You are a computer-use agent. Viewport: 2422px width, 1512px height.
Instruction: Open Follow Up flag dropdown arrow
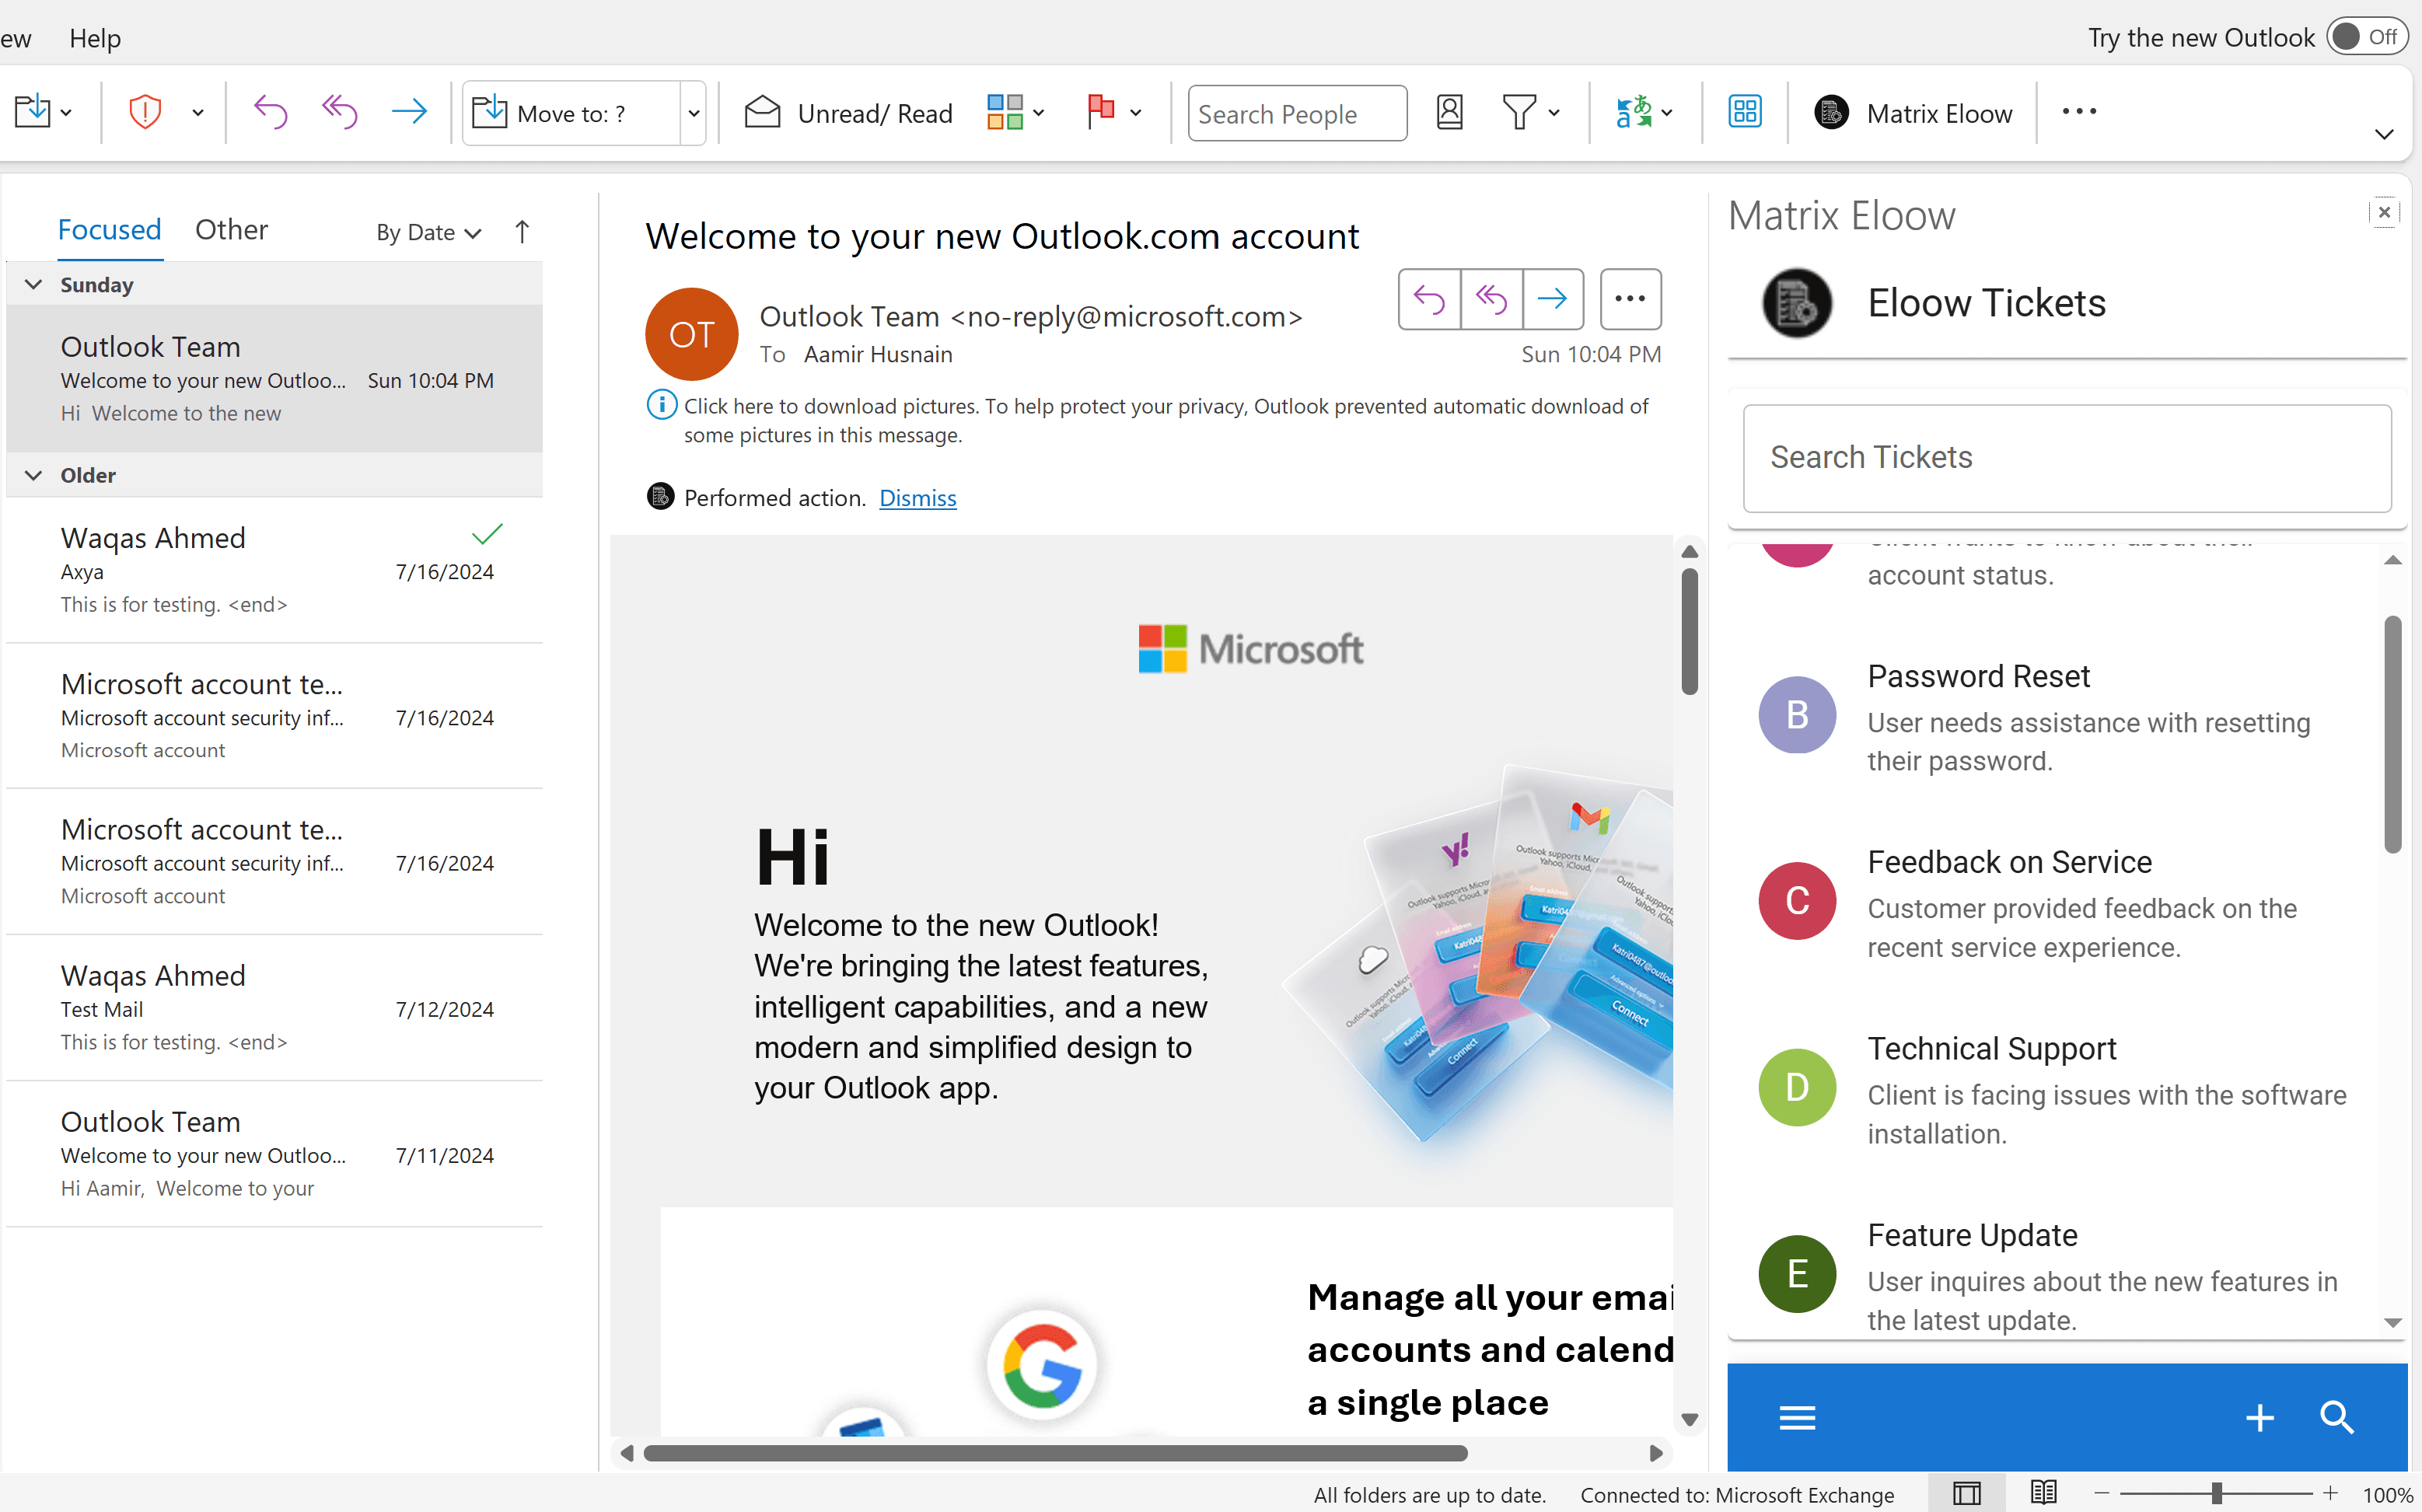point(1136,113)
